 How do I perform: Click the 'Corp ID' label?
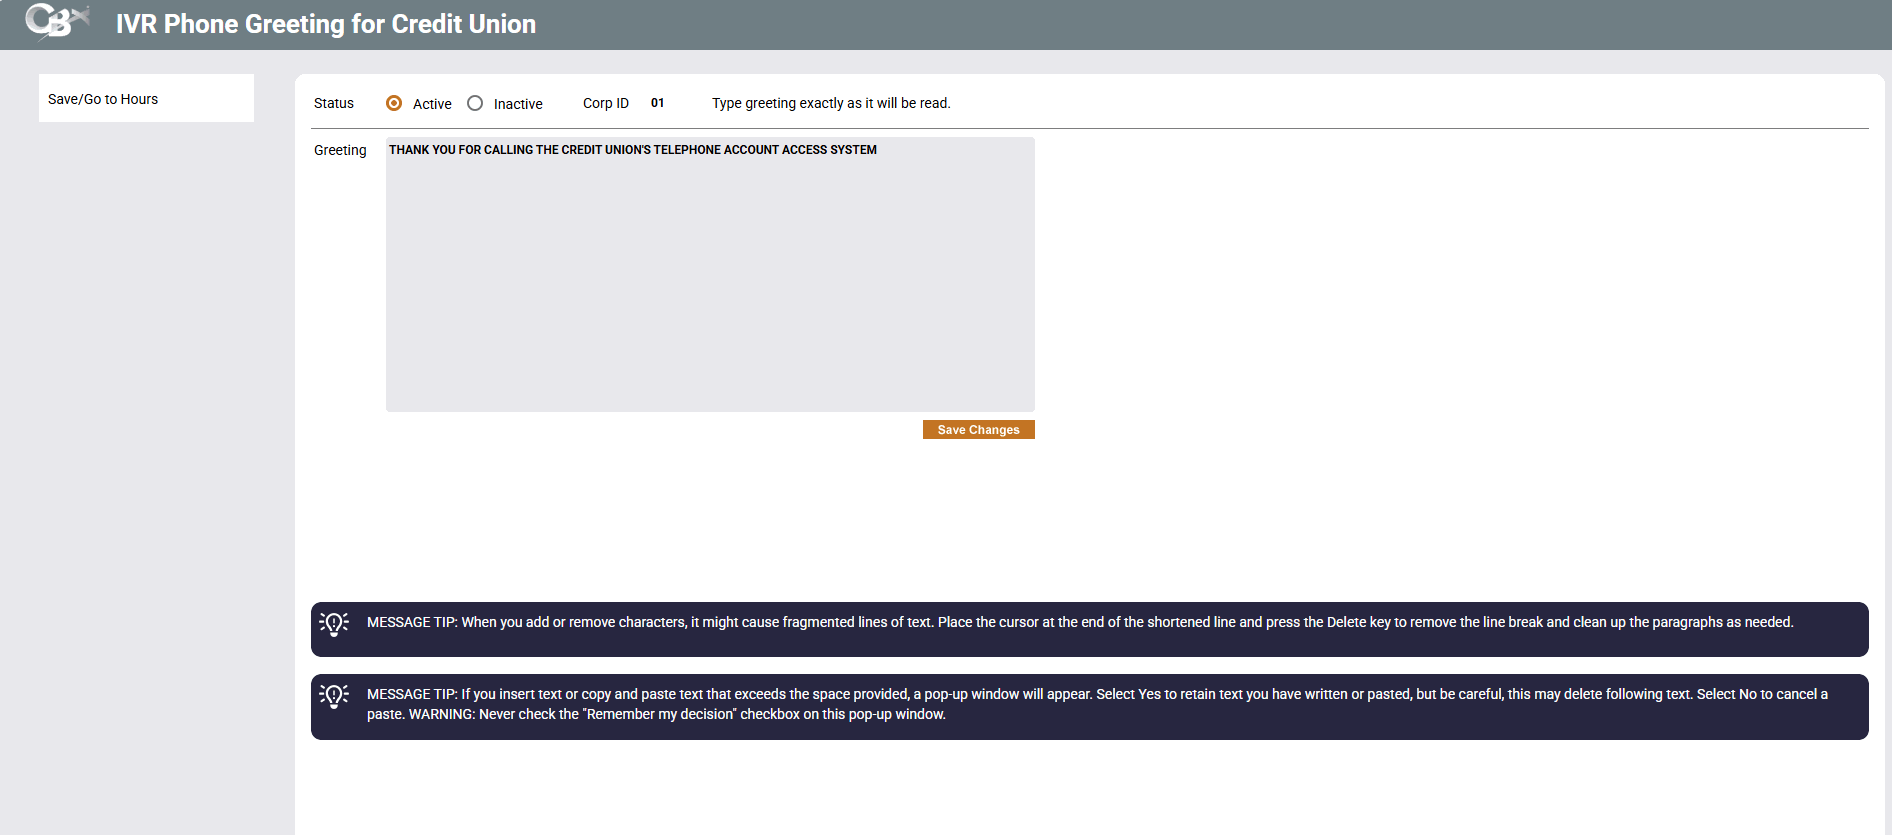pos(605,103)
